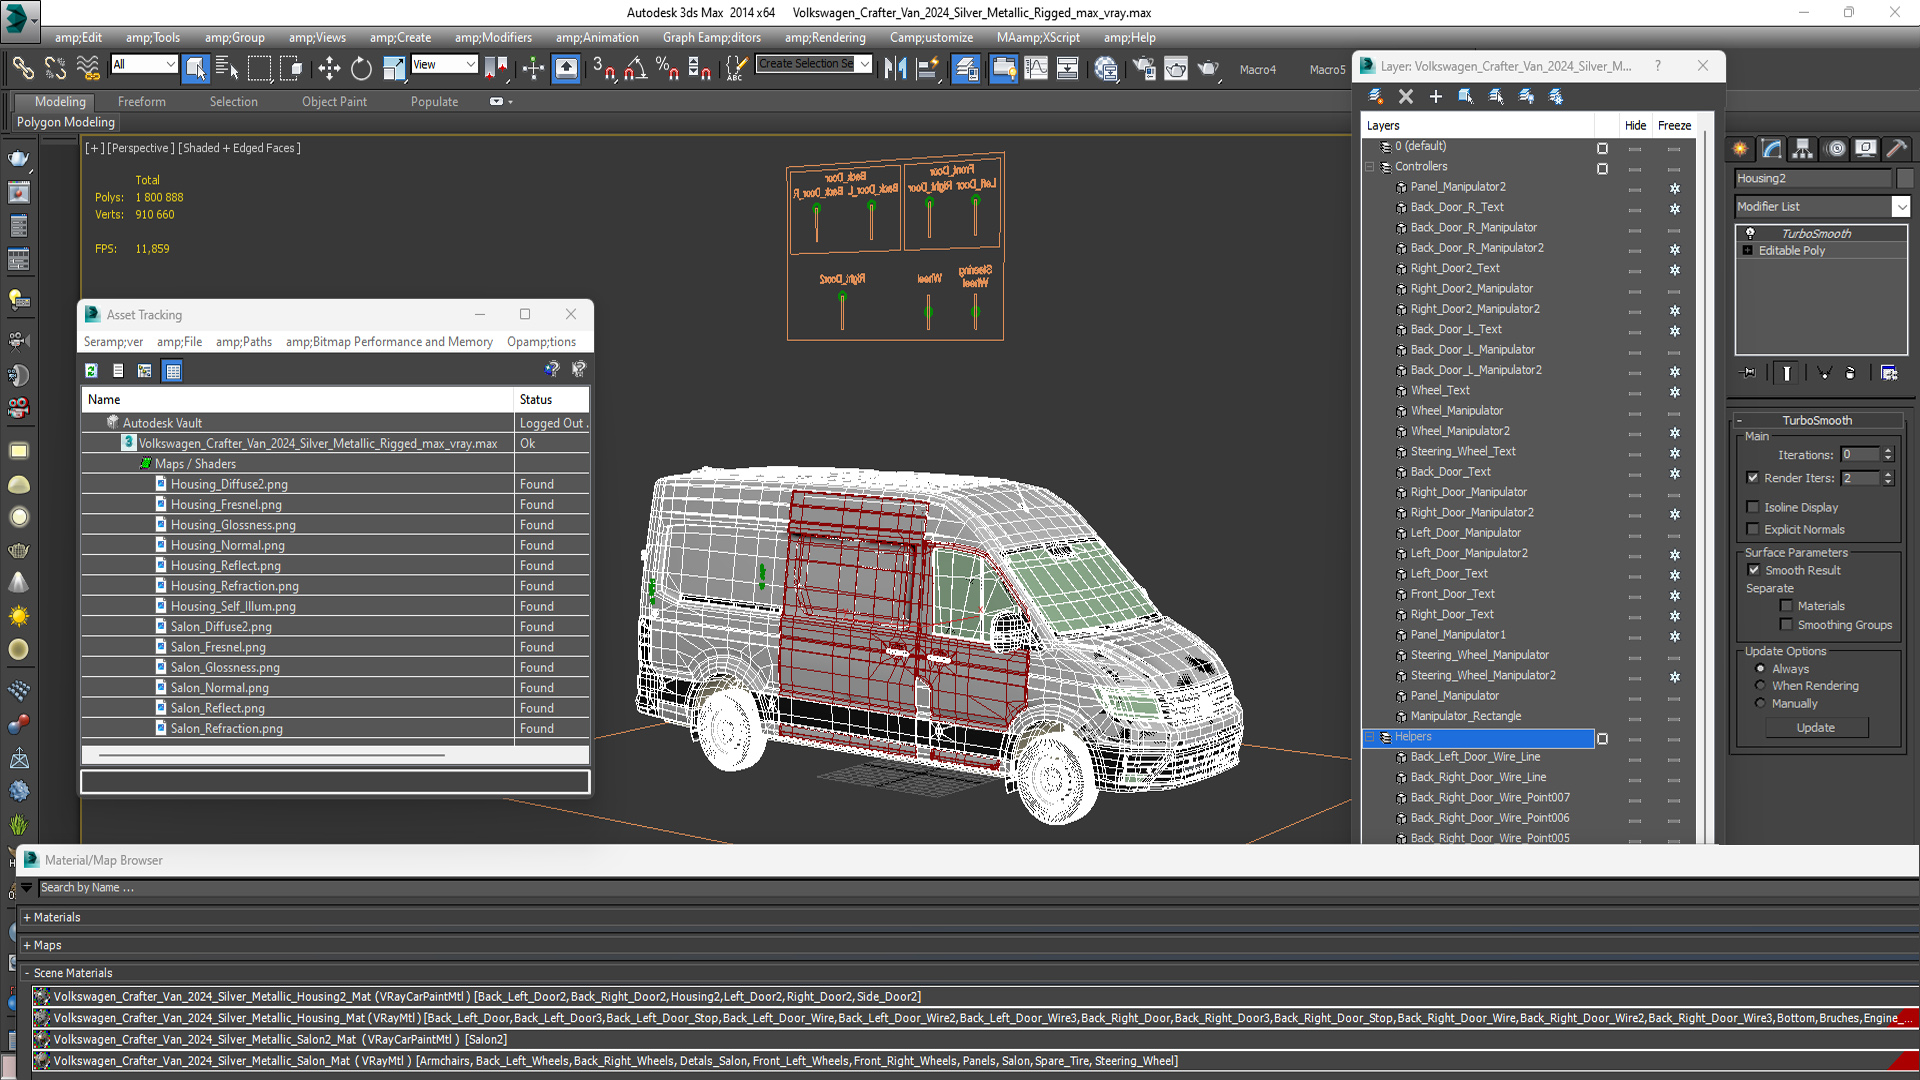Click the Hide column header
This screenshot has width=1920, height=1080.
(x=1635, y=125)
